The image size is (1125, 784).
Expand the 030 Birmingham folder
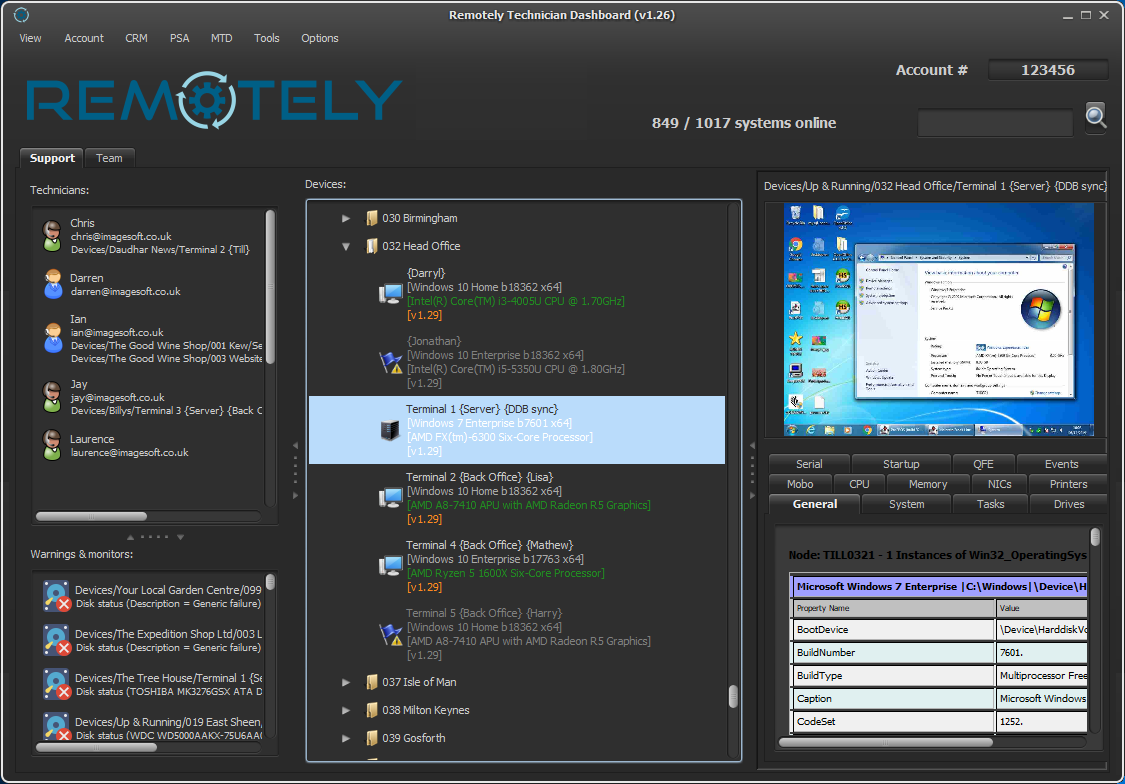[346, 218]
